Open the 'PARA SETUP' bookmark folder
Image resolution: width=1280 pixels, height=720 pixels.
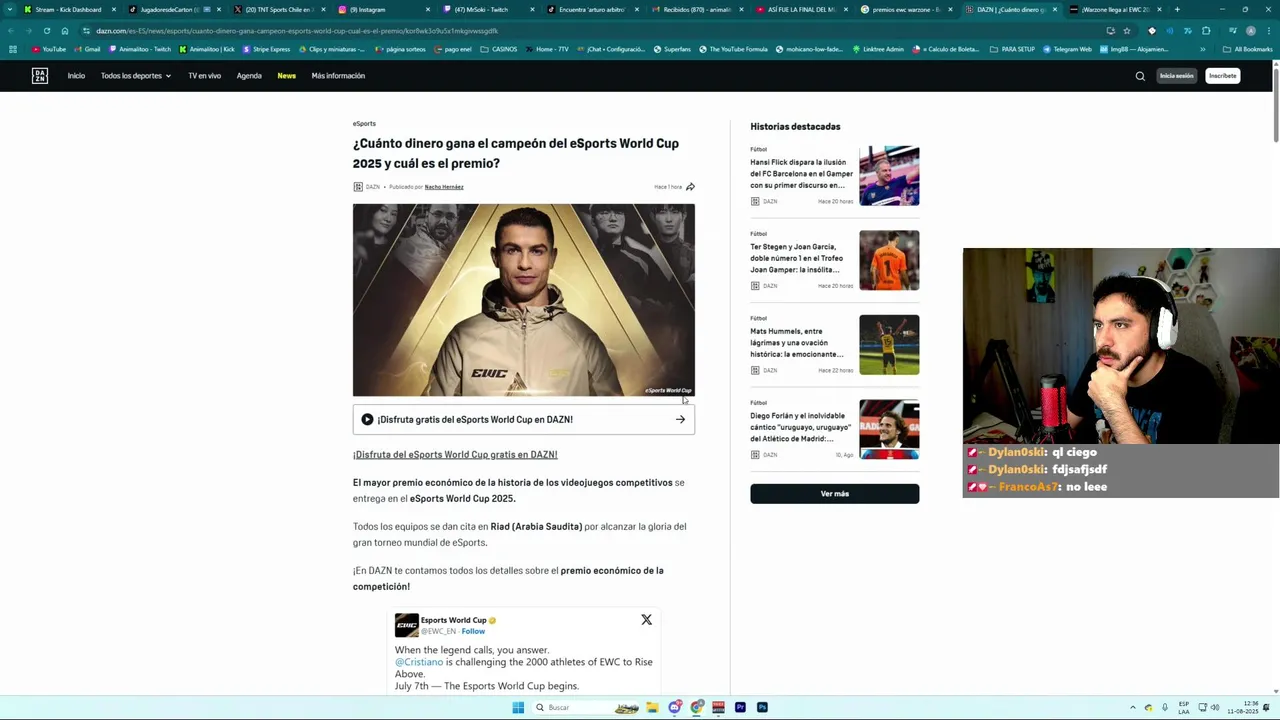point(1013,49)
